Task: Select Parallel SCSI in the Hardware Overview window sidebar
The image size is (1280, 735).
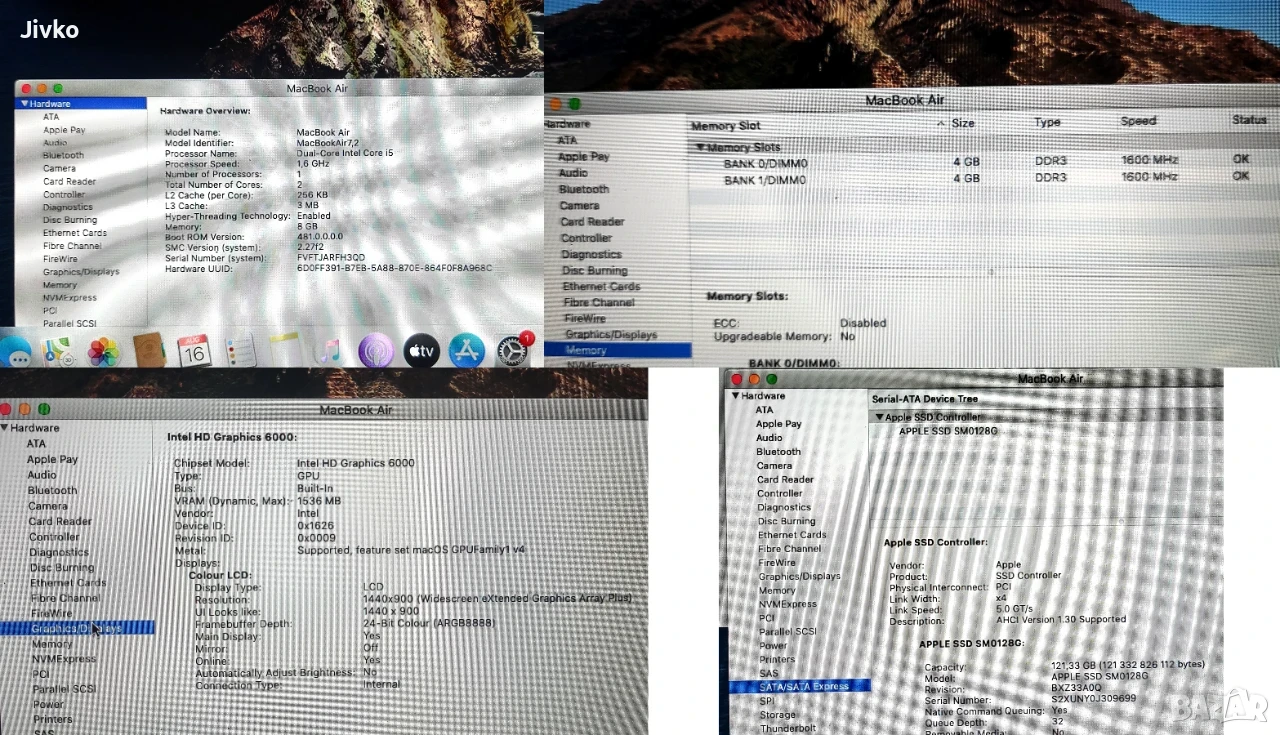Action: [x=70, y=324]
